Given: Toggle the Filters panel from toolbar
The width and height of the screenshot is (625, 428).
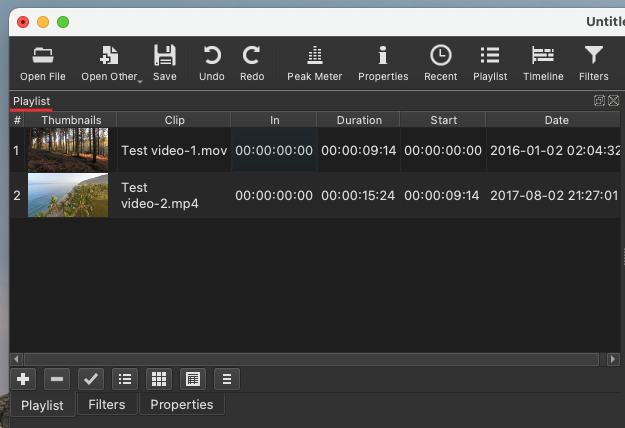Looking at the screenshot, I should click(594, 62).
